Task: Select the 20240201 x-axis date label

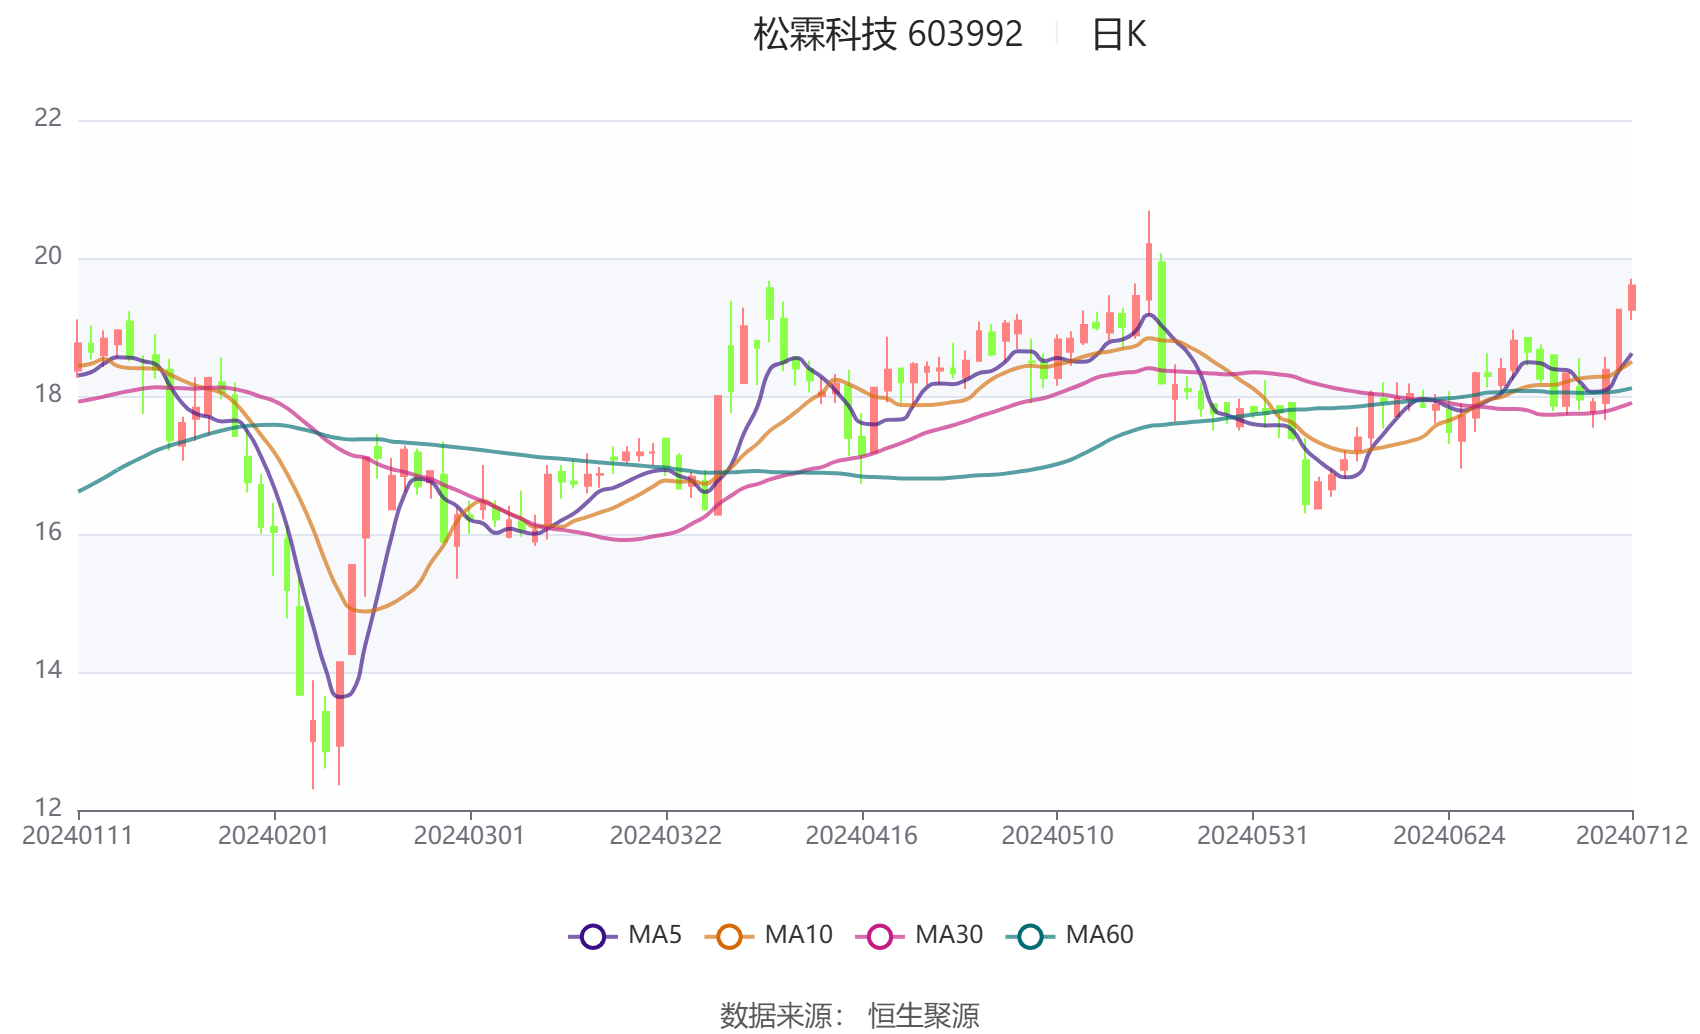Action: click(x=274, y=836)
